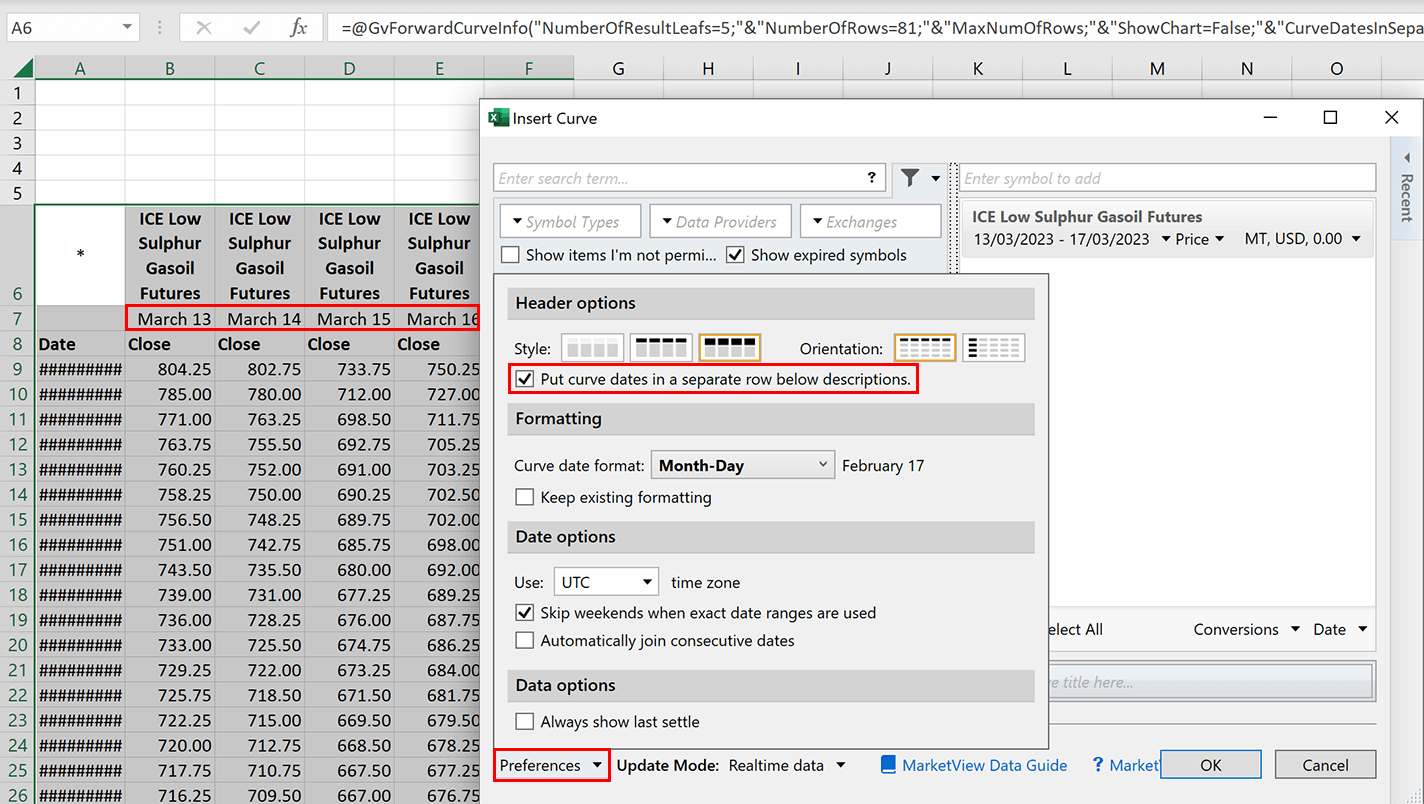Select the first plain header style icon

click(591, 348)
